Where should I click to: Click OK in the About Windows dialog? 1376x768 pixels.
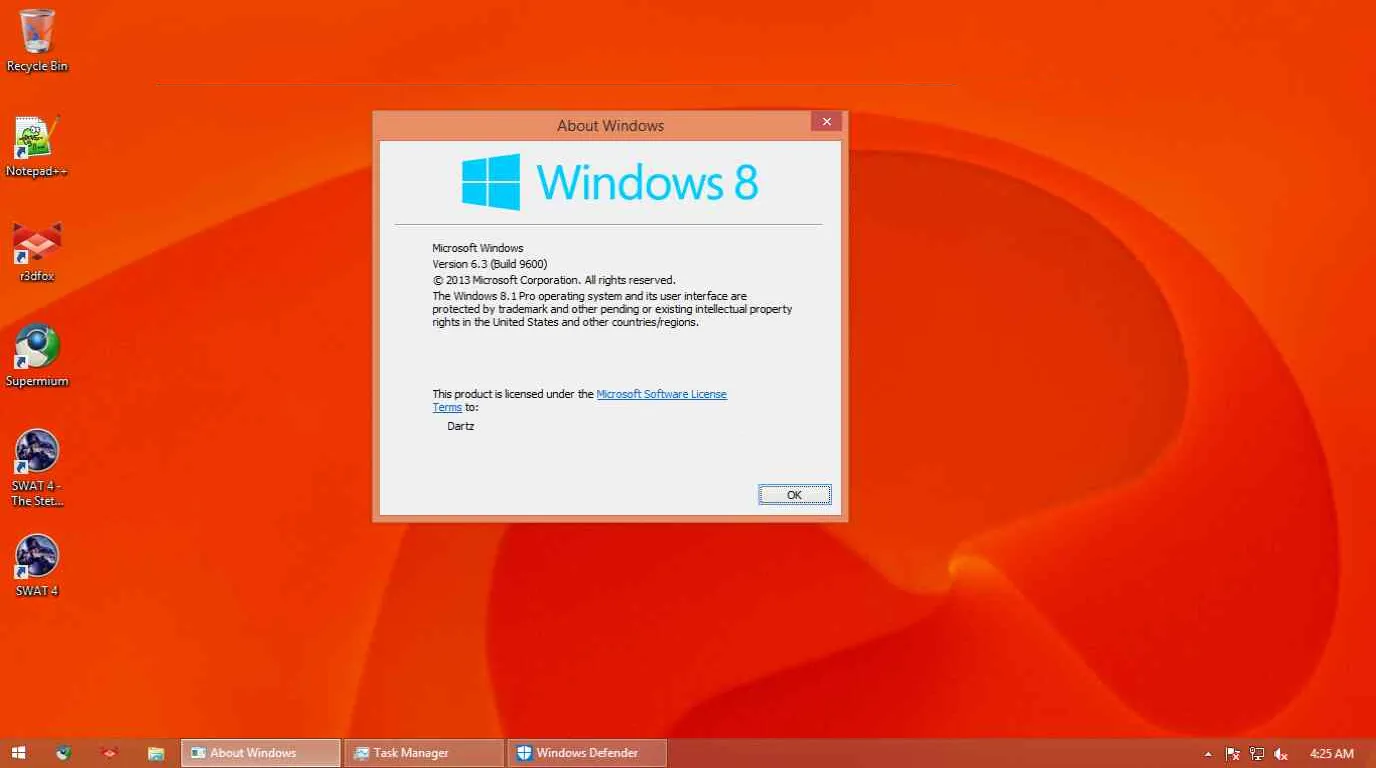[x=794, y=495]
